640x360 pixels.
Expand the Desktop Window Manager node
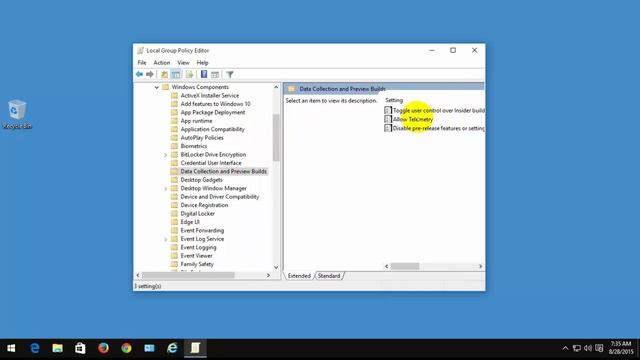165,189
